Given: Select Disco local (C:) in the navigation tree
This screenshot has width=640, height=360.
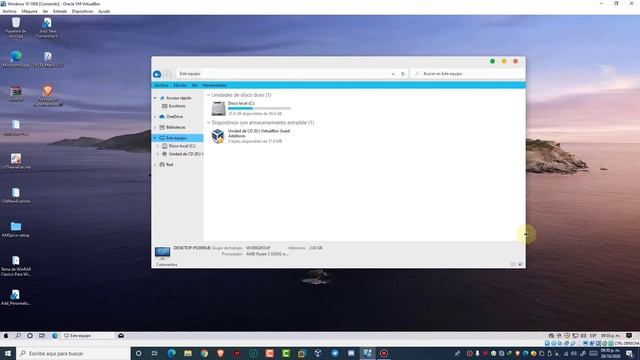Looking at the screenshot, I should coord(179,146).
